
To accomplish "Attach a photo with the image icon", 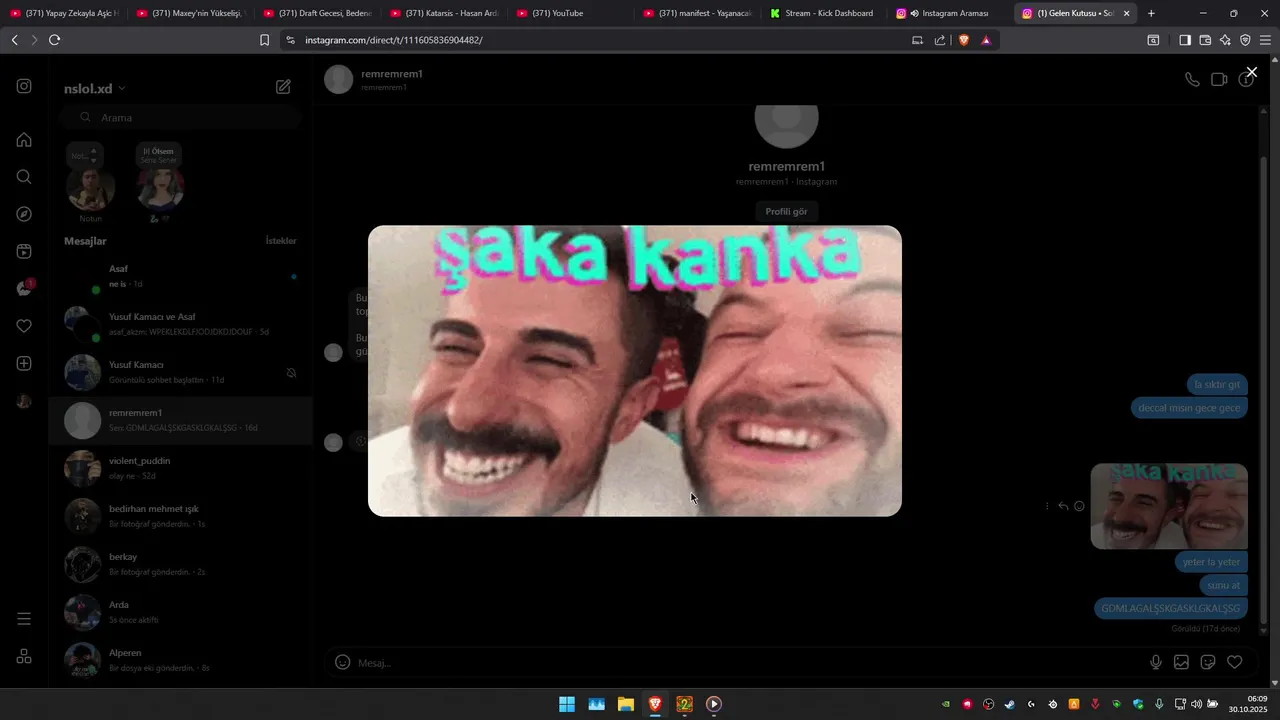I will point(1181,662).
